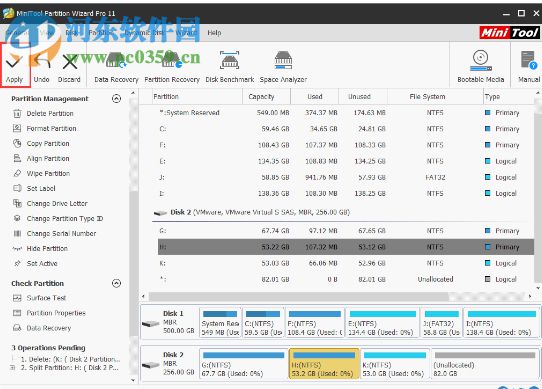Click the pending Delete K: operation
542x389 pixels.
pos(70,359)
